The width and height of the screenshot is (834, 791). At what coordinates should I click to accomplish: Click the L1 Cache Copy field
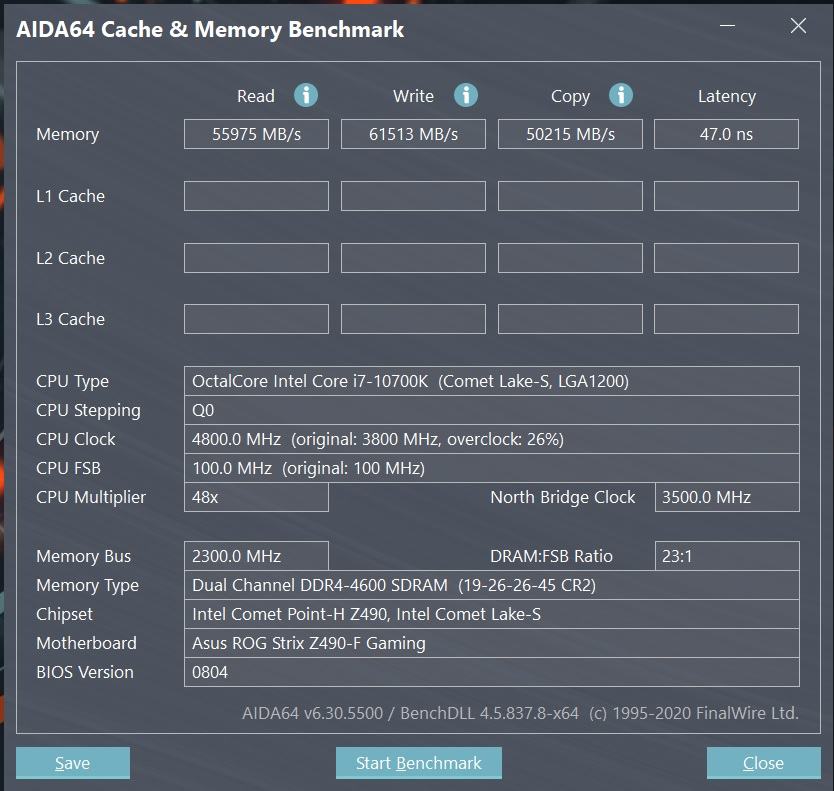(570, 196)
